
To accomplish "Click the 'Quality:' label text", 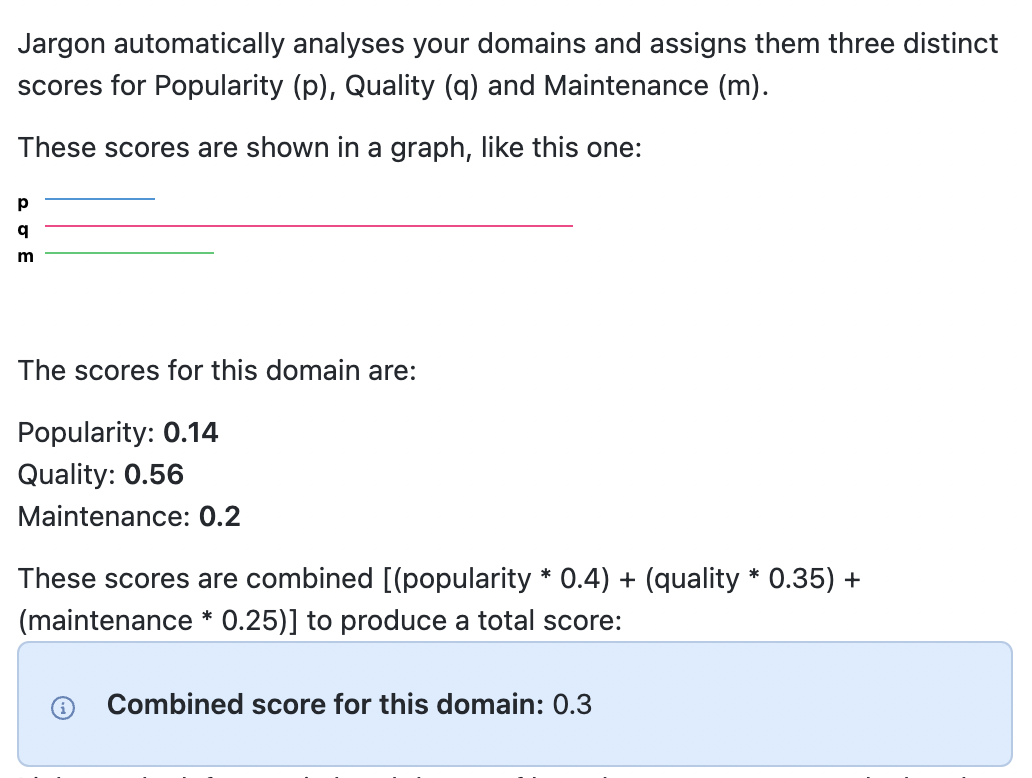I will coord(66,475).
